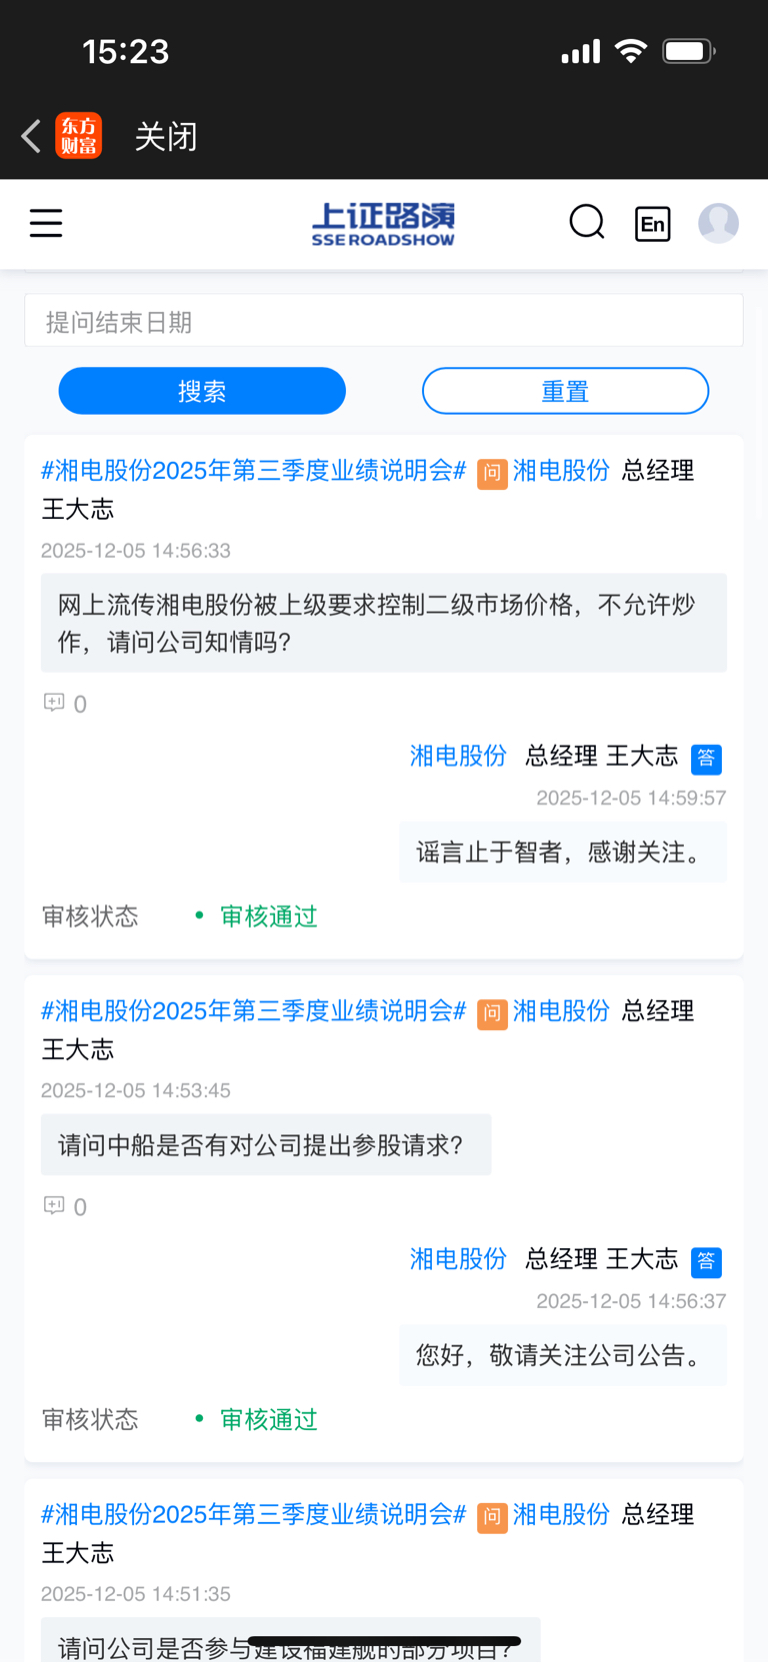Open the hamburger menu
The image size is (768, 1663).
tap(46, 223)
